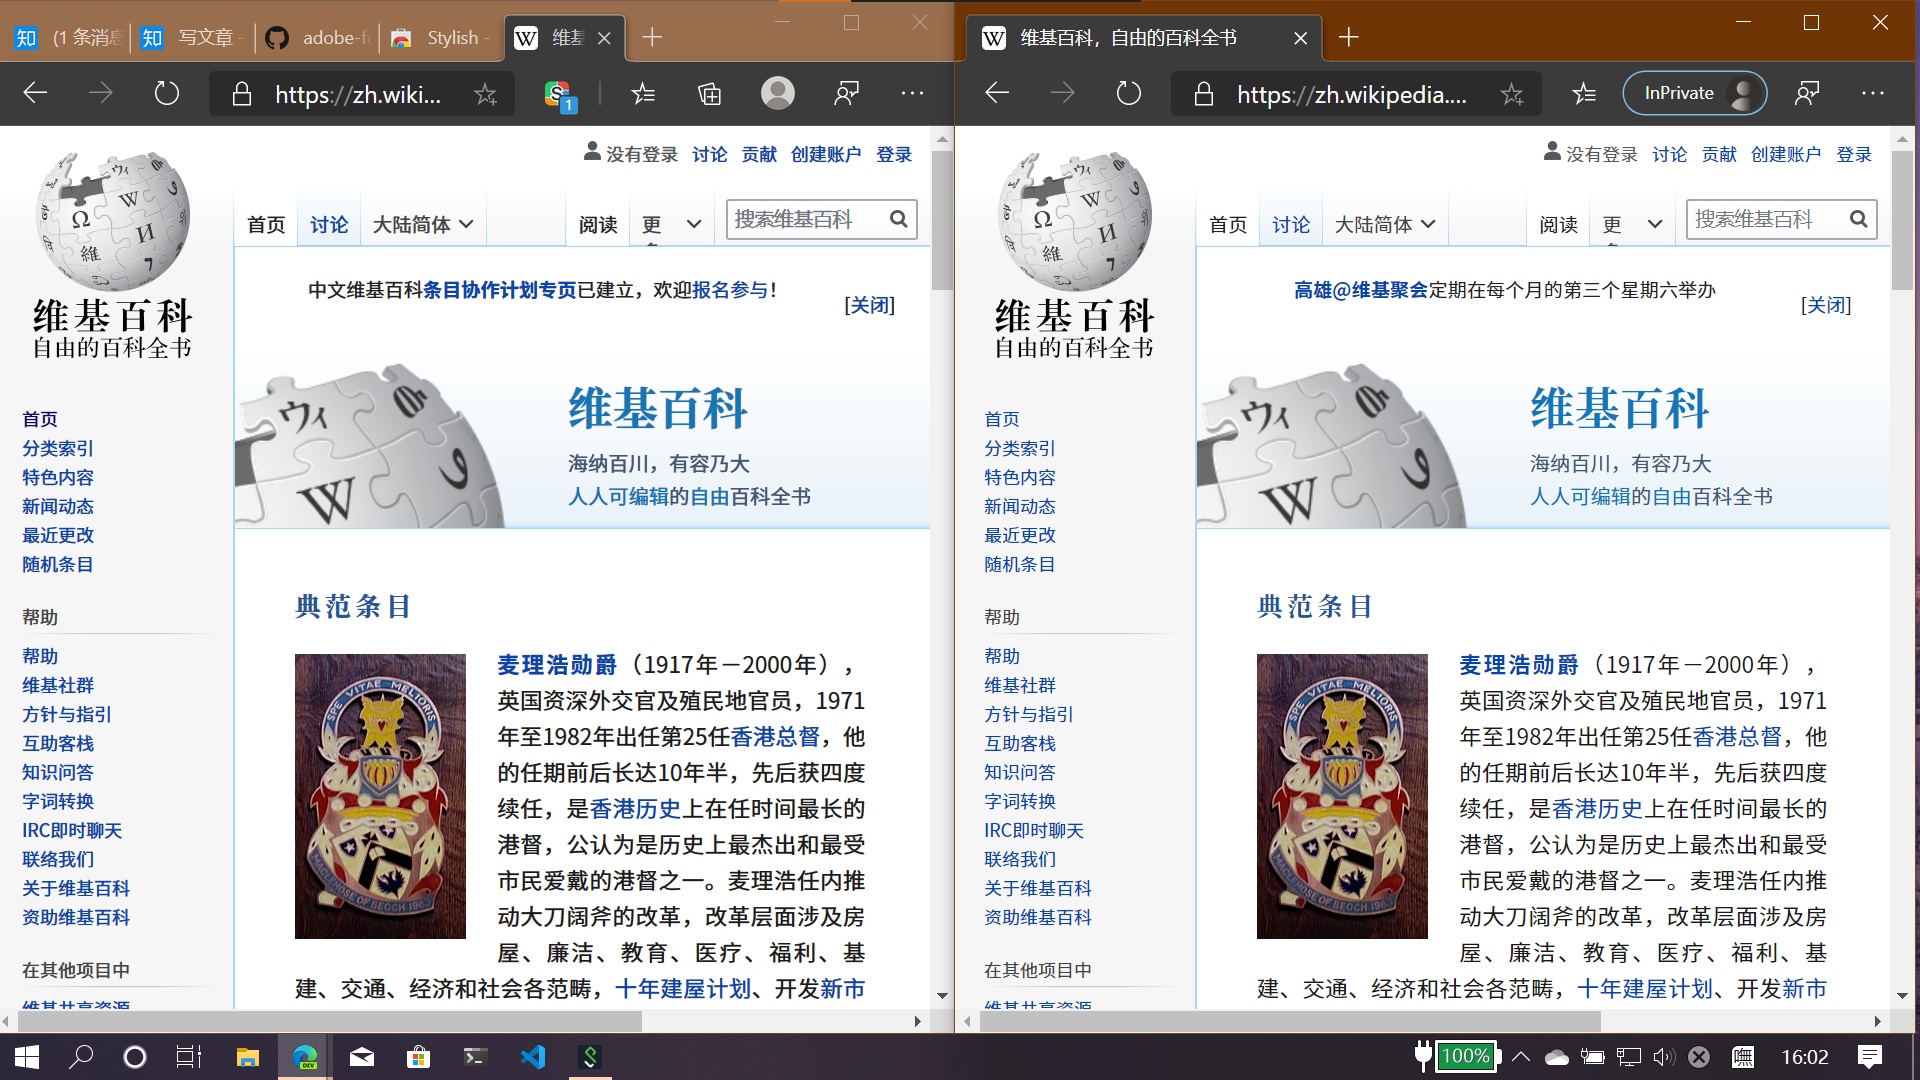
Task: Select 阅读 tab in right Wikipedia page
Action: 1559,224
